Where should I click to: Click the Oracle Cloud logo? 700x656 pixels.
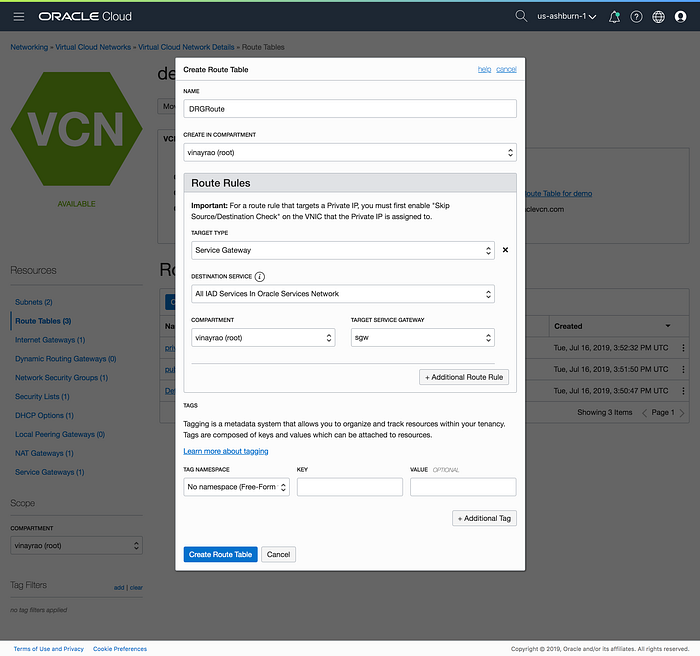coord(85,17)
